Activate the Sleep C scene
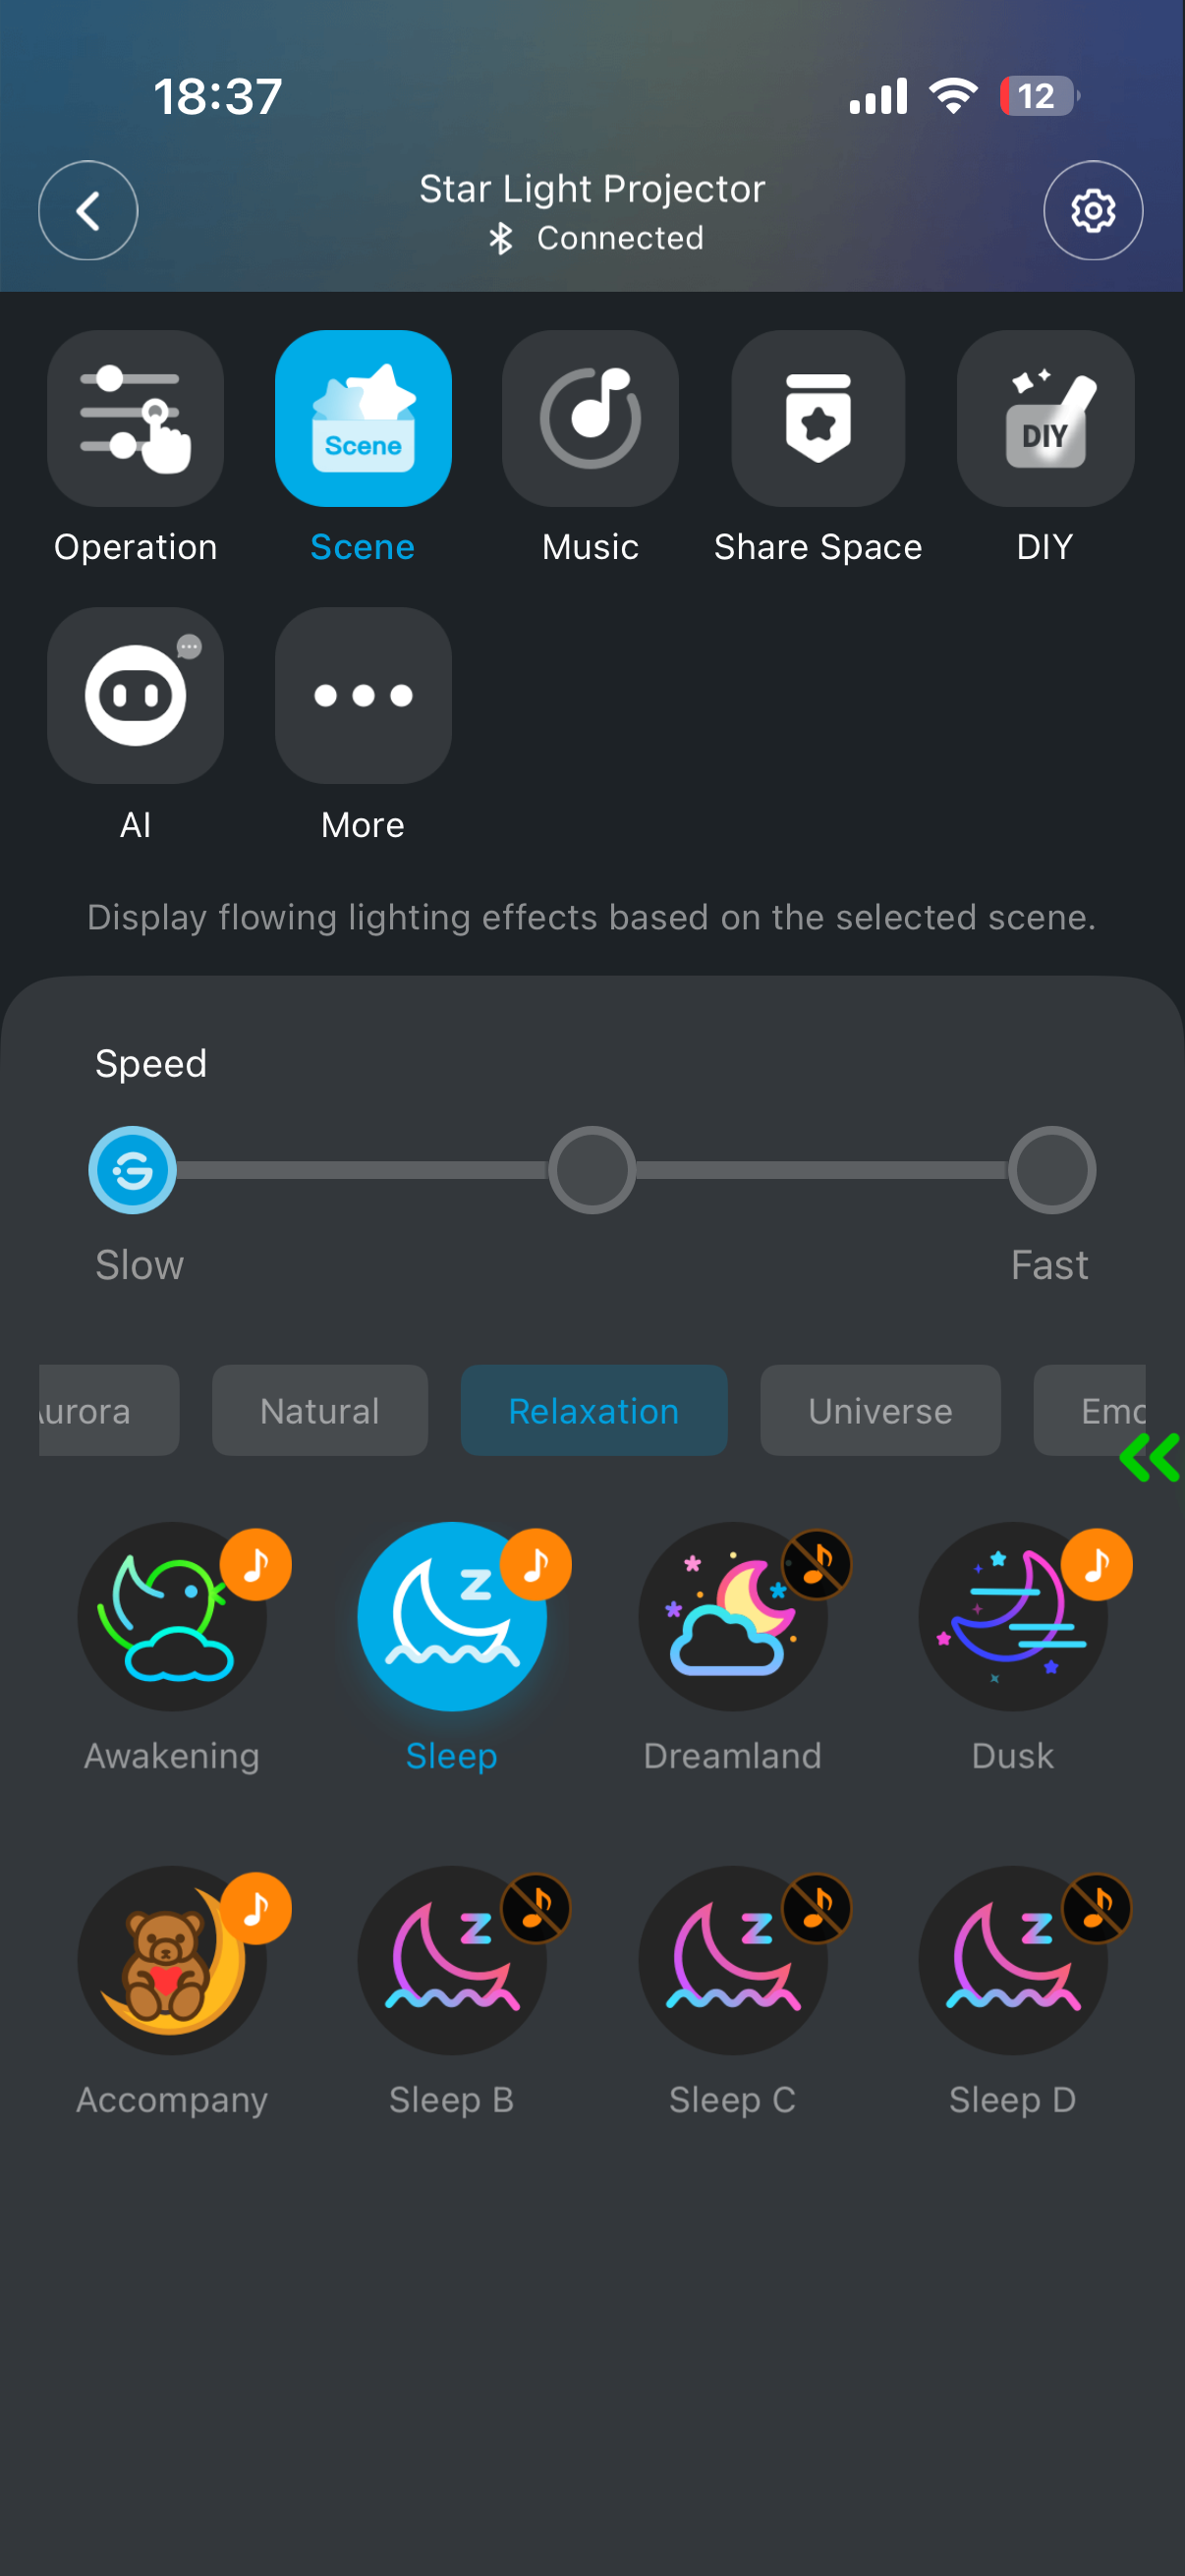This screenshot has width=1185, height=2576. click(732, 1960)
